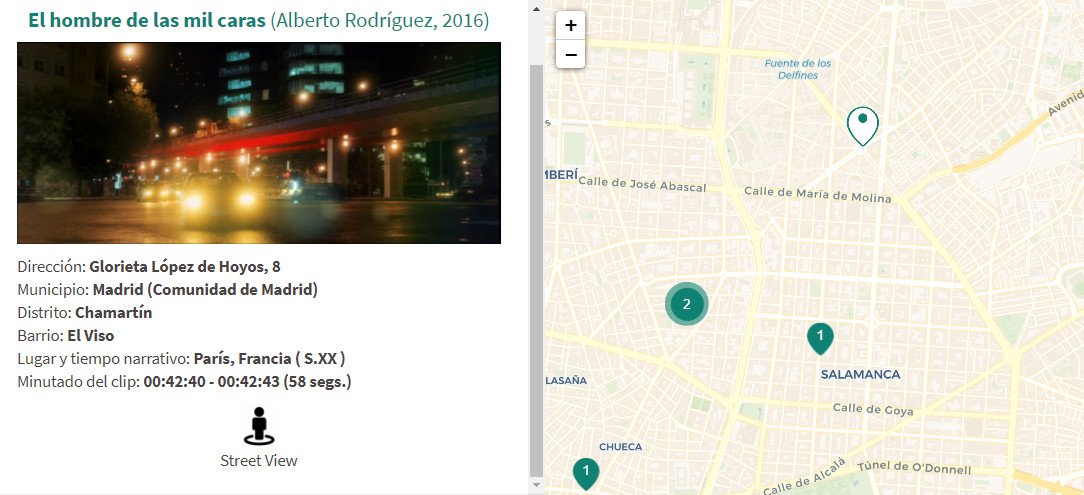Click the Calle de José Abascal map label
The image size is (1084, 495).
coord(642,184)
